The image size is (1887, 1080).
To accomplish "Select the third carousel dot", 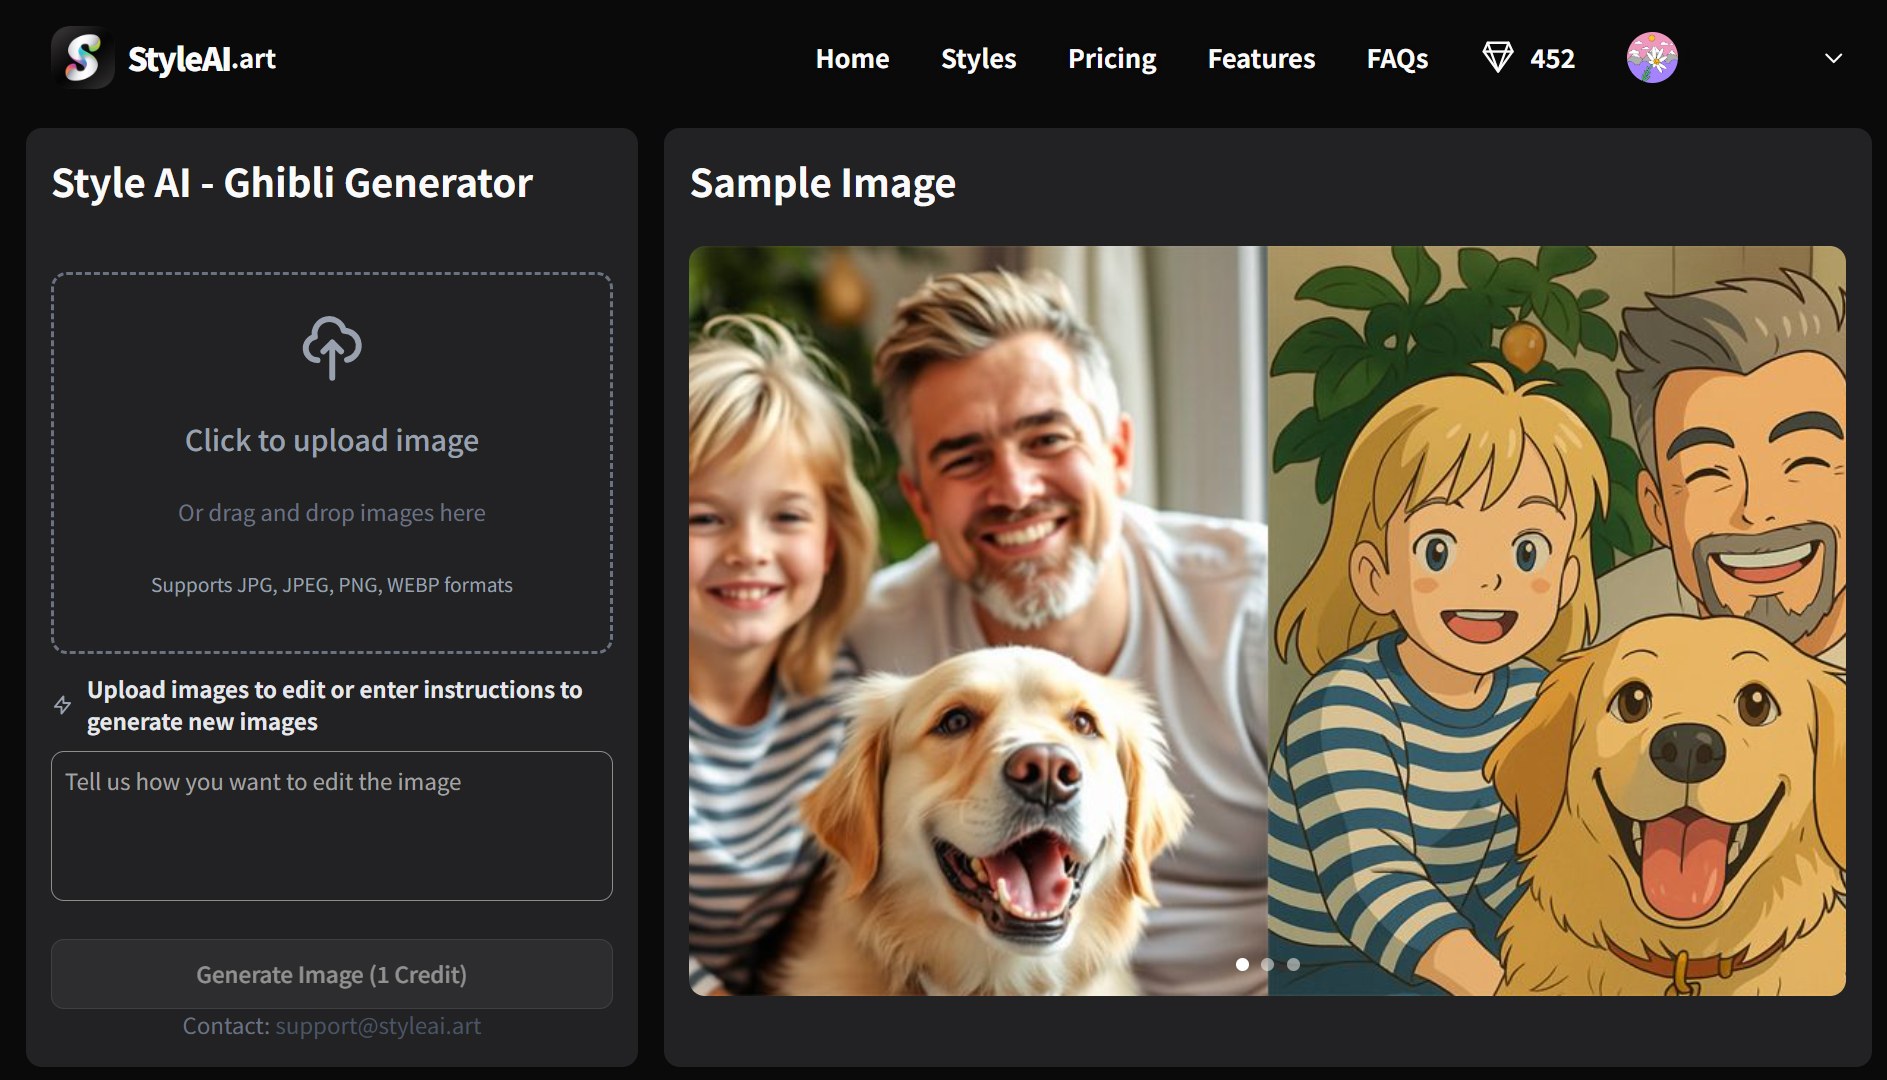I will pos(1294,964).
